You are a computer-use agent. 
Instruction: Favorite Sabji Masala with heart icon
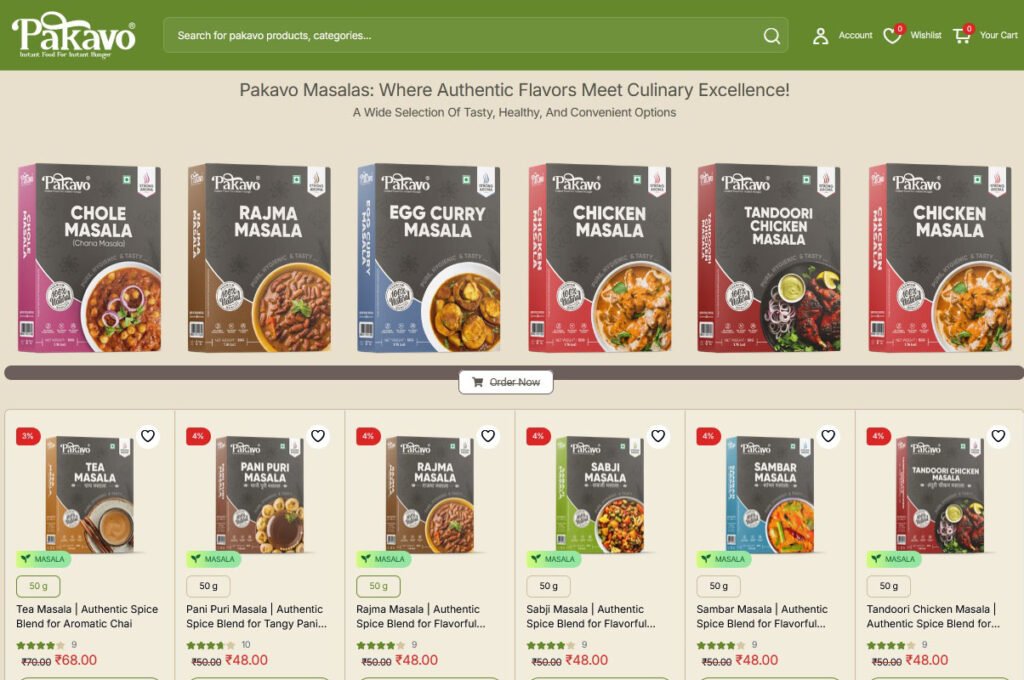[658, 436]
